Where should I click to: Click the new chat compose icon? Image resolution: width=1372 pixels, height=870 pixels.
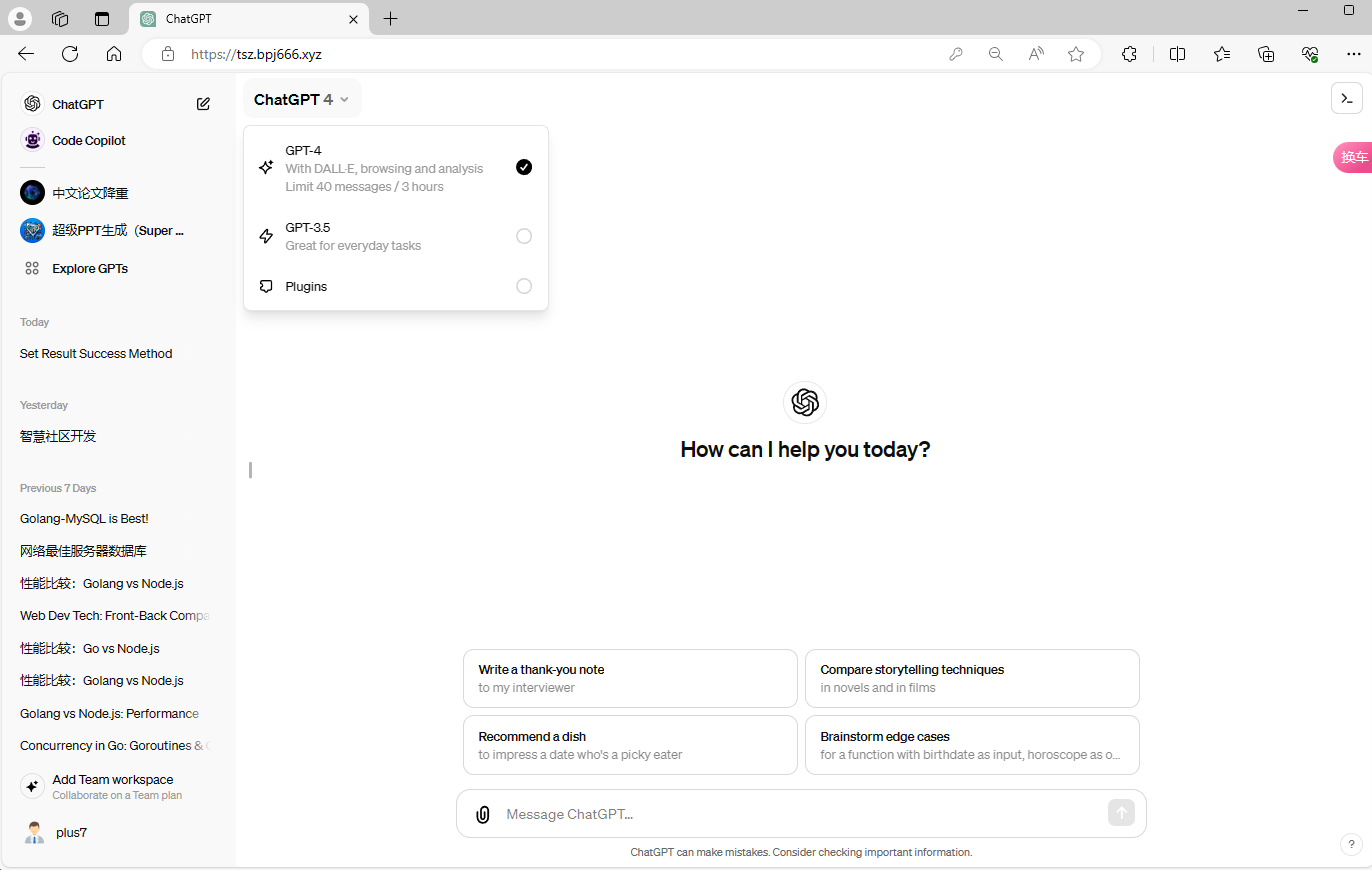pos(203,104)
